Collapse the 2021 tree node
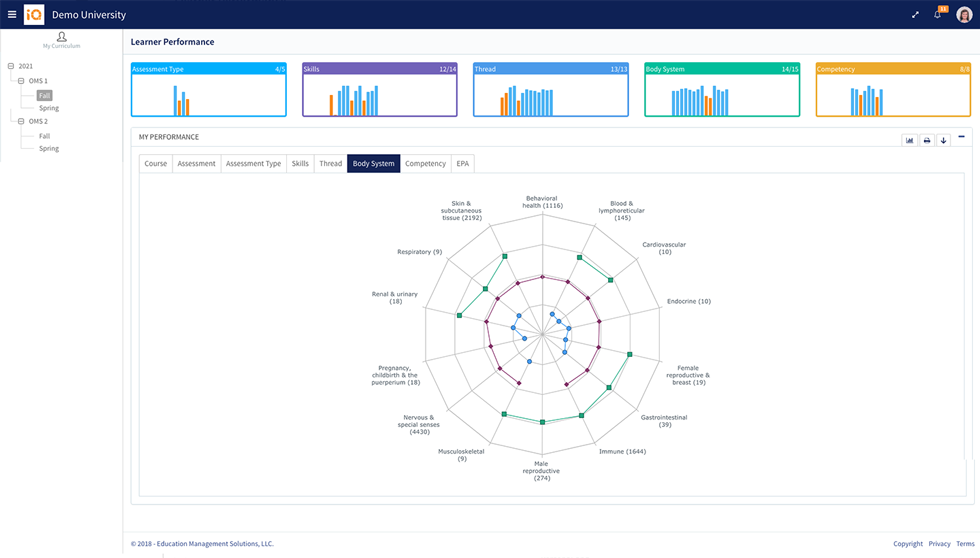This screenshot has width=980, height=558. pyautogui.click(x=11, y=66)
